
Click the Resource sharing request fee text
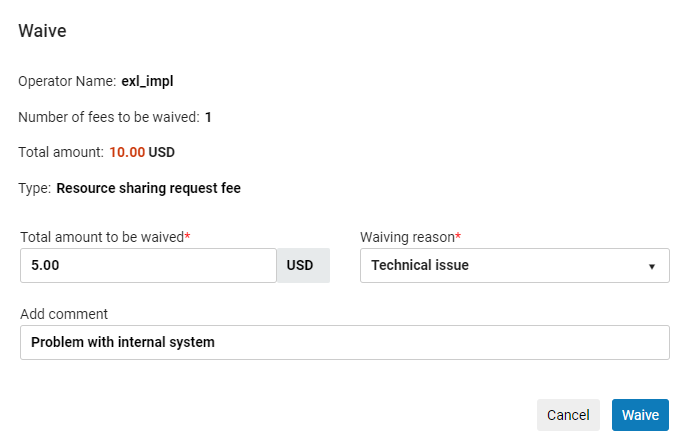tap(148, 188)
